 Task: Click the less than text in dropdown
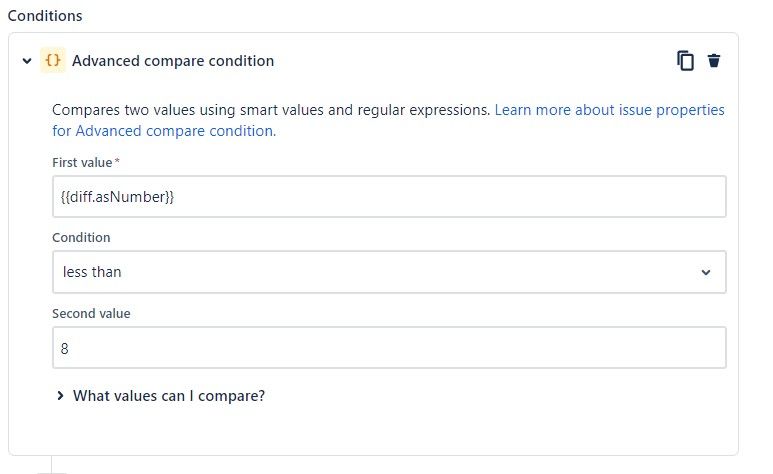click(92, 272)
